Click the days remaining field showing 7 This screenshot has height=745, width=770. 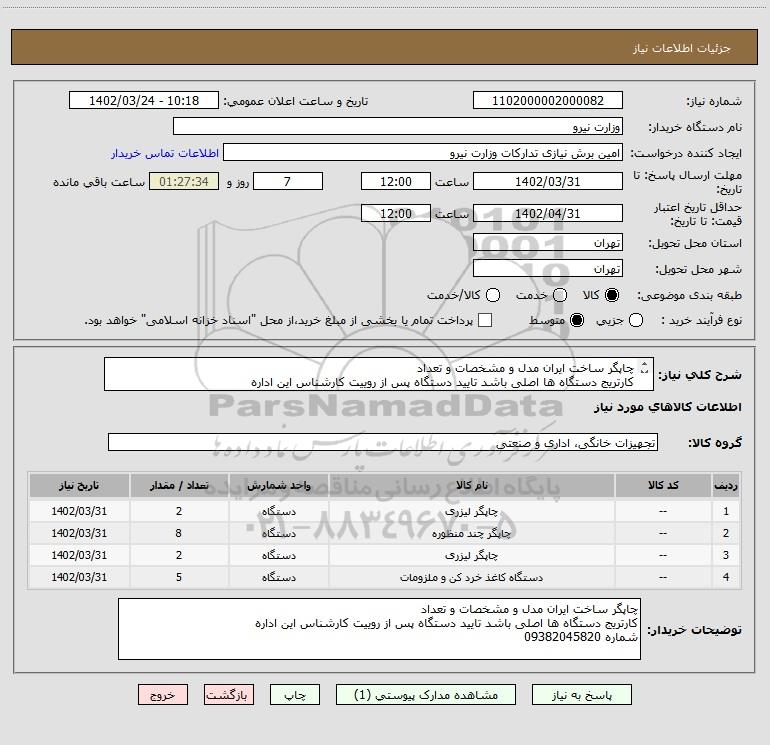click(x=288, y=181)
